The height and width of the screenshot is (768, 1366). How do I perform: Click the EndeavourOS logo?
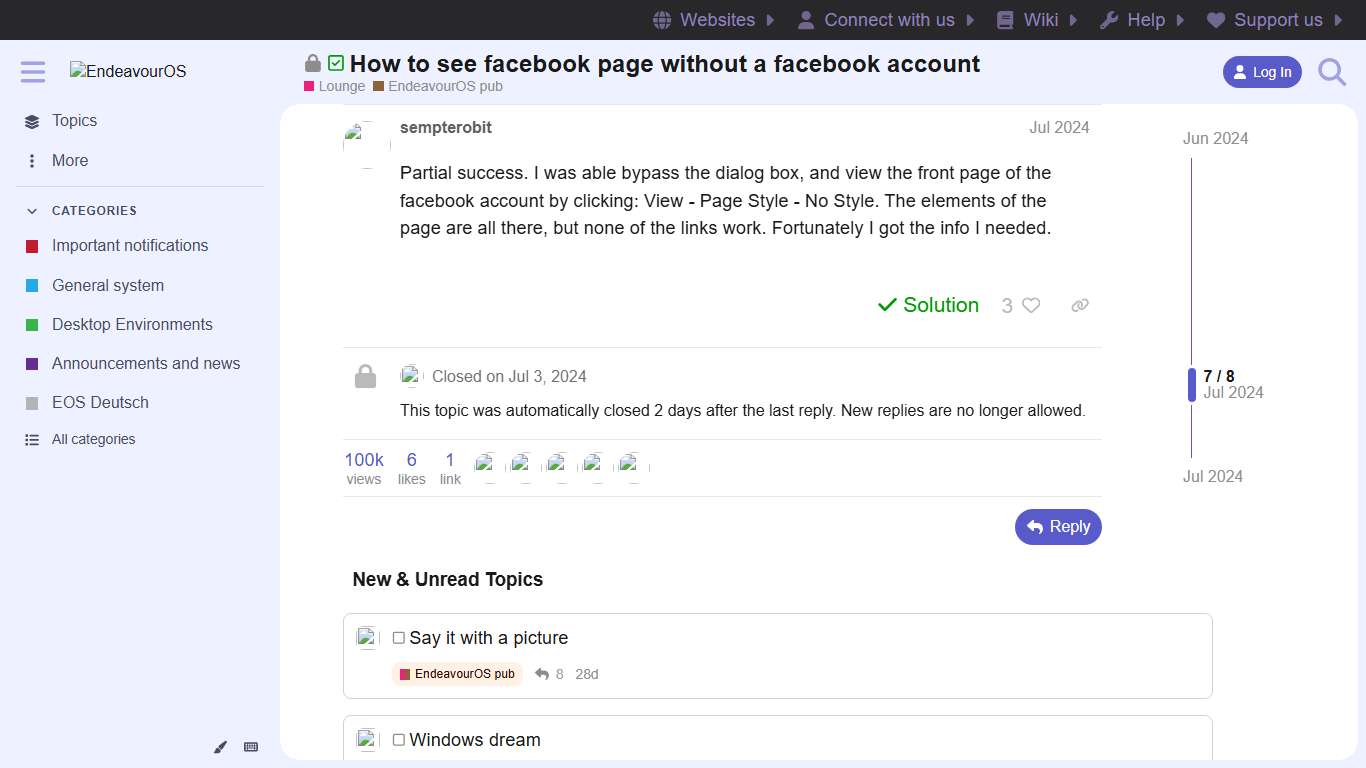click(x=127, y=71)
